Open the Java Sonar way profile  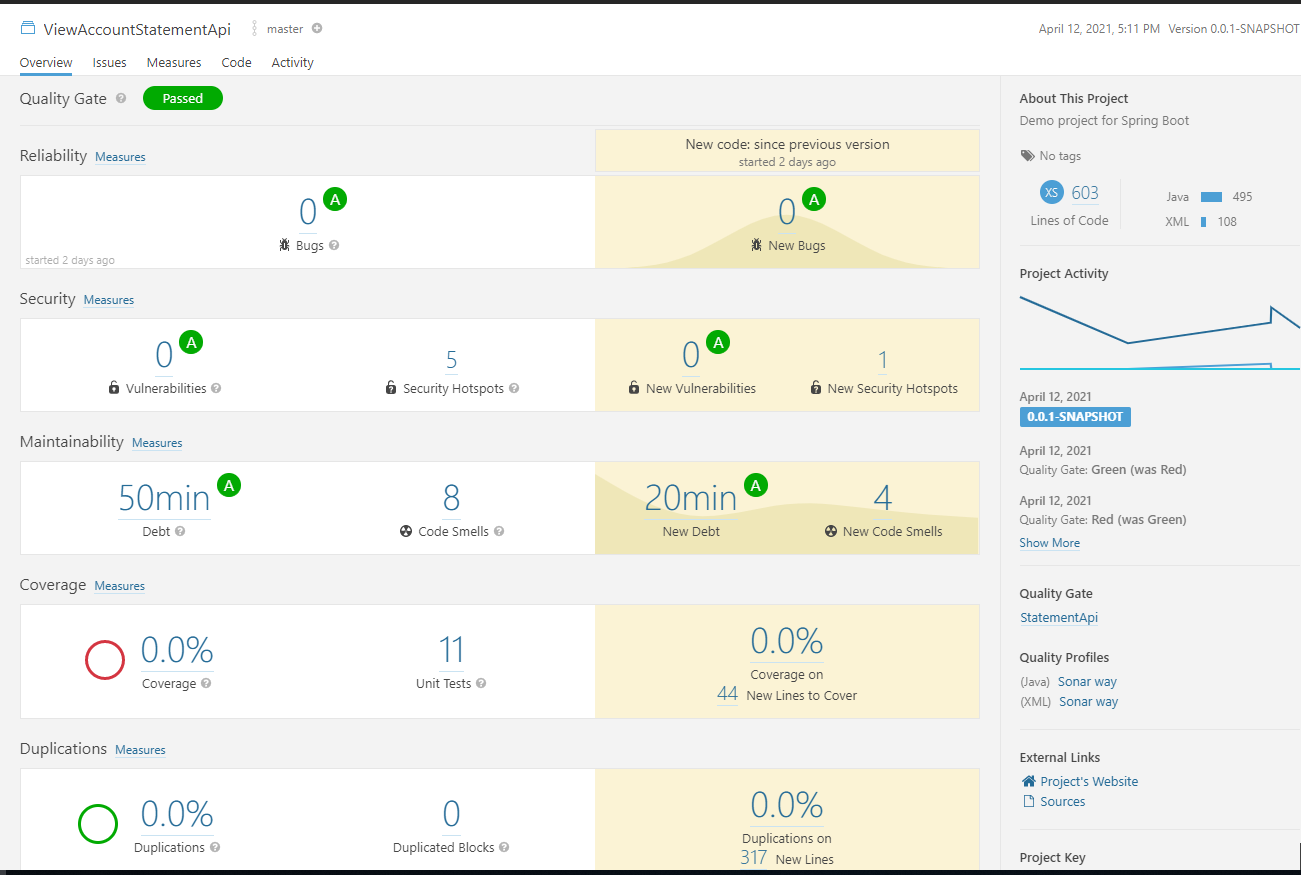click(1088, 682)
